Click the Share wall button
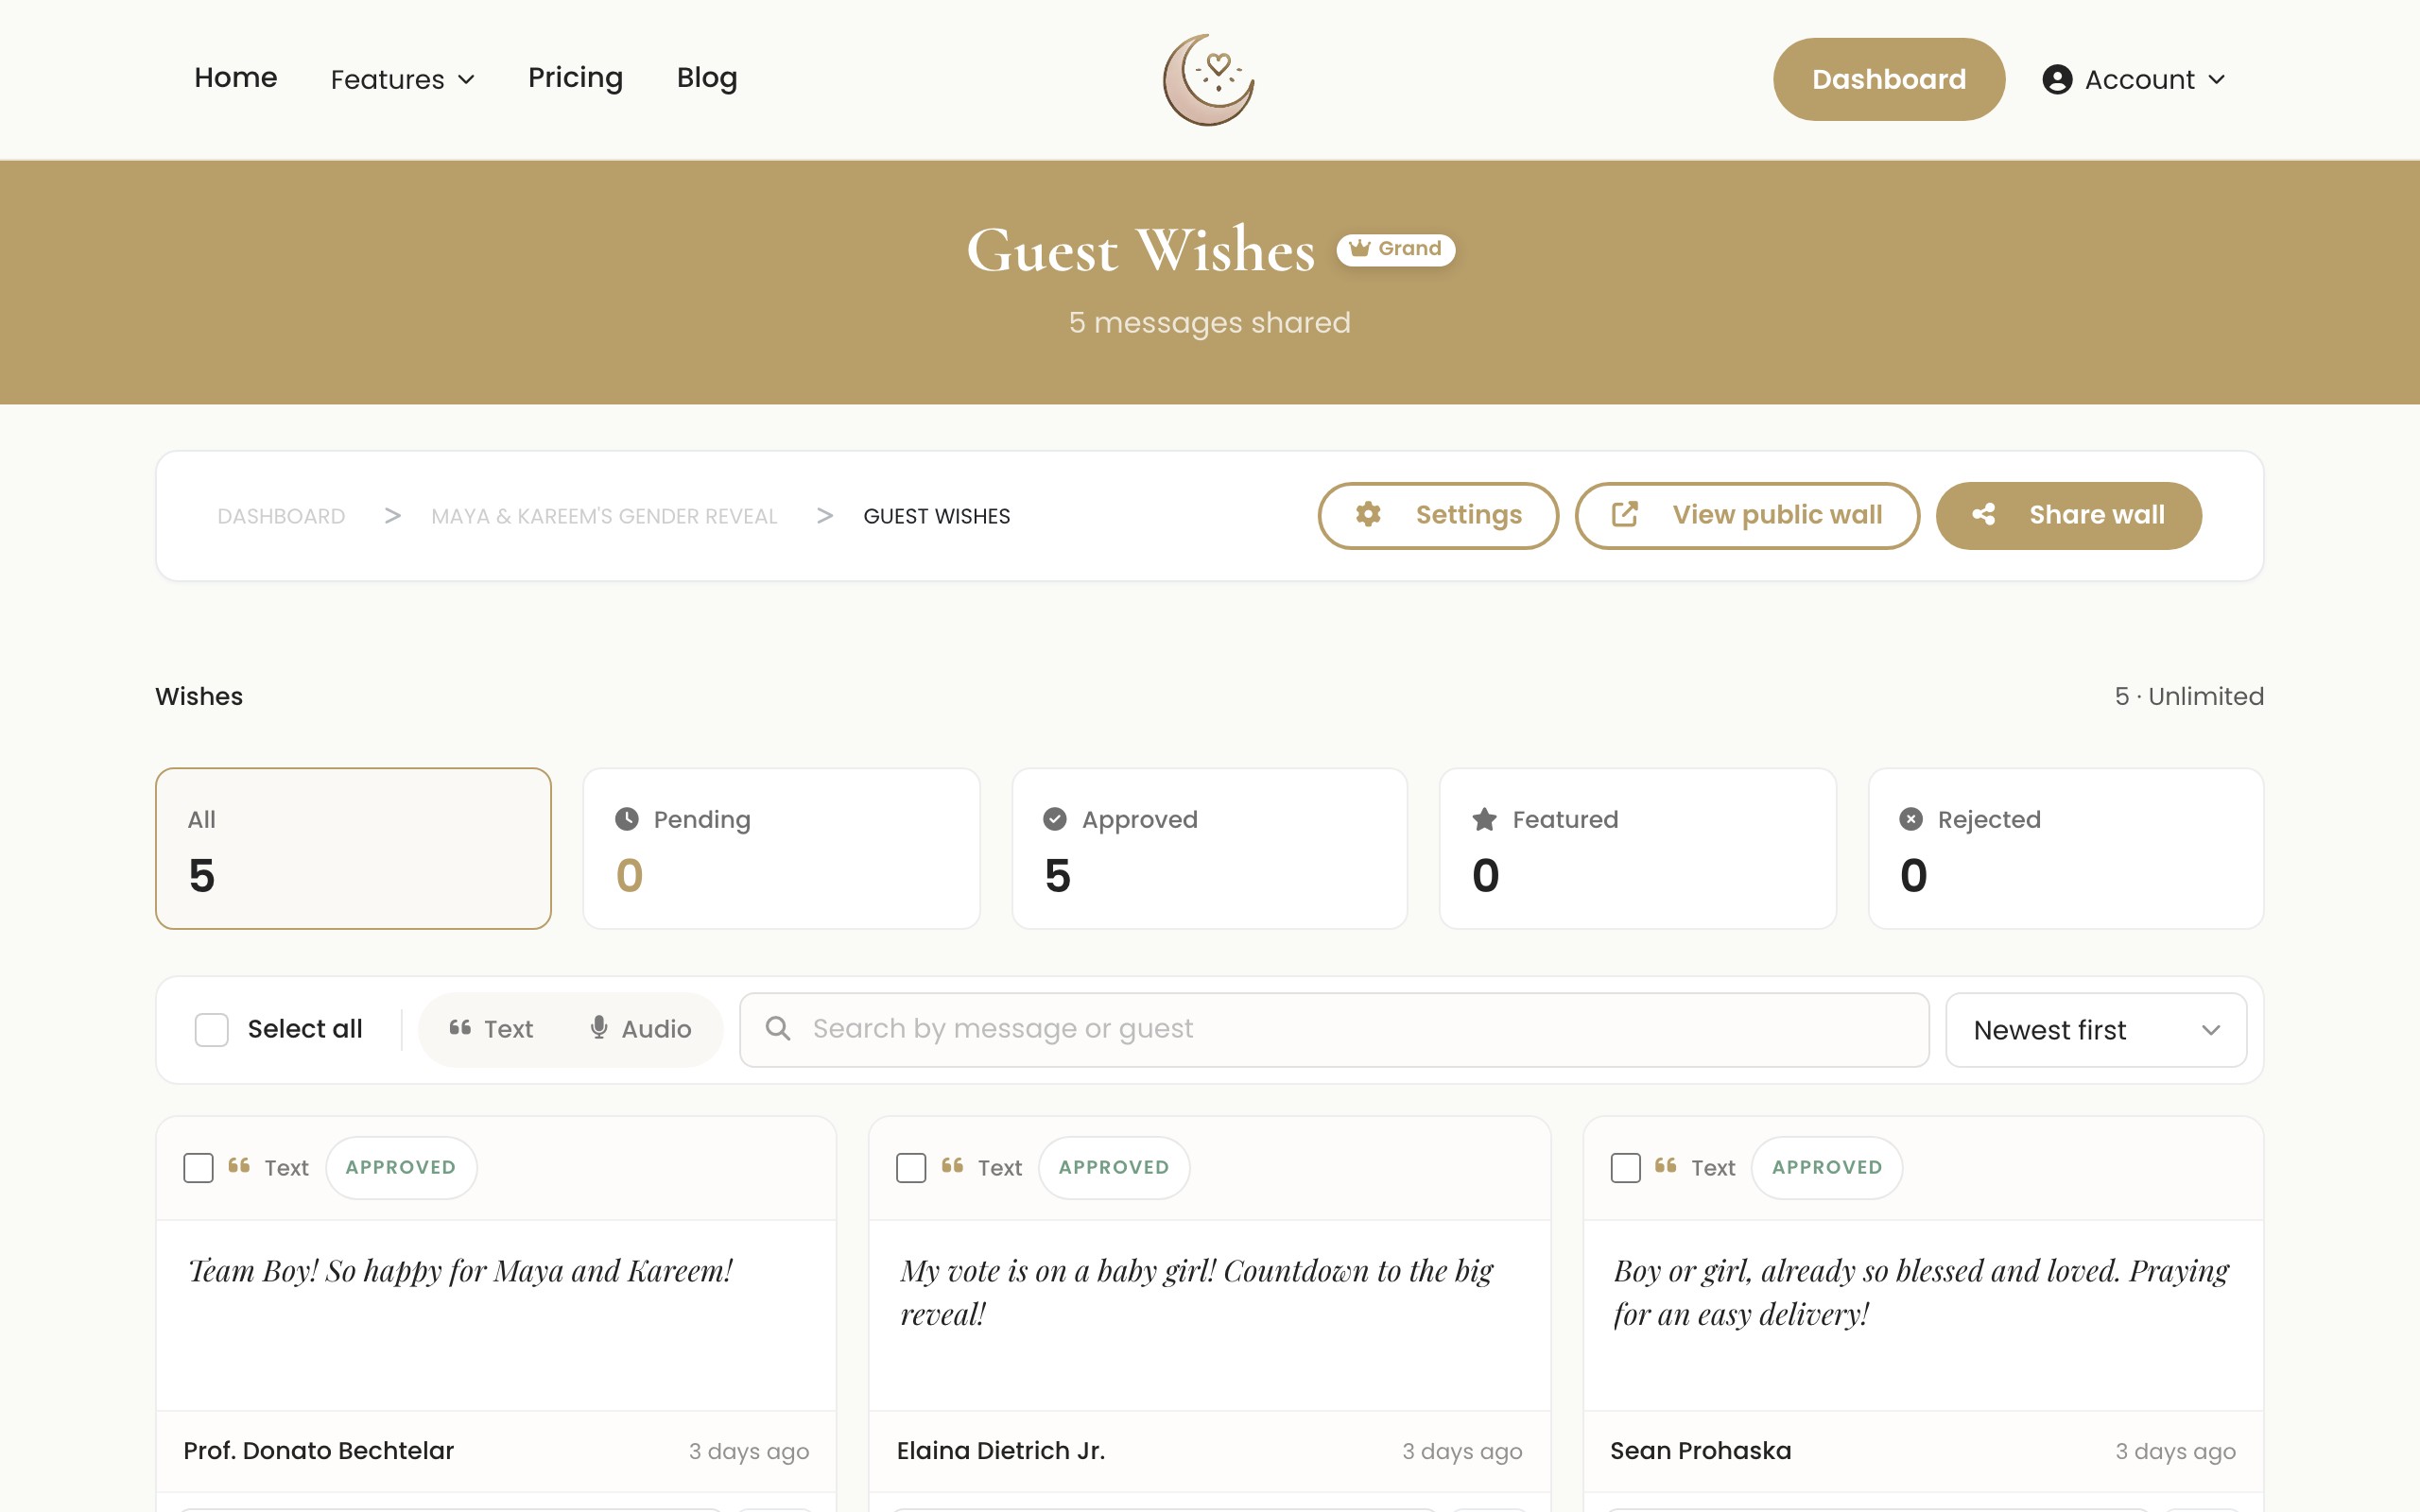Screen dimensions: 2420x1512 click(x=2068, y=515)
